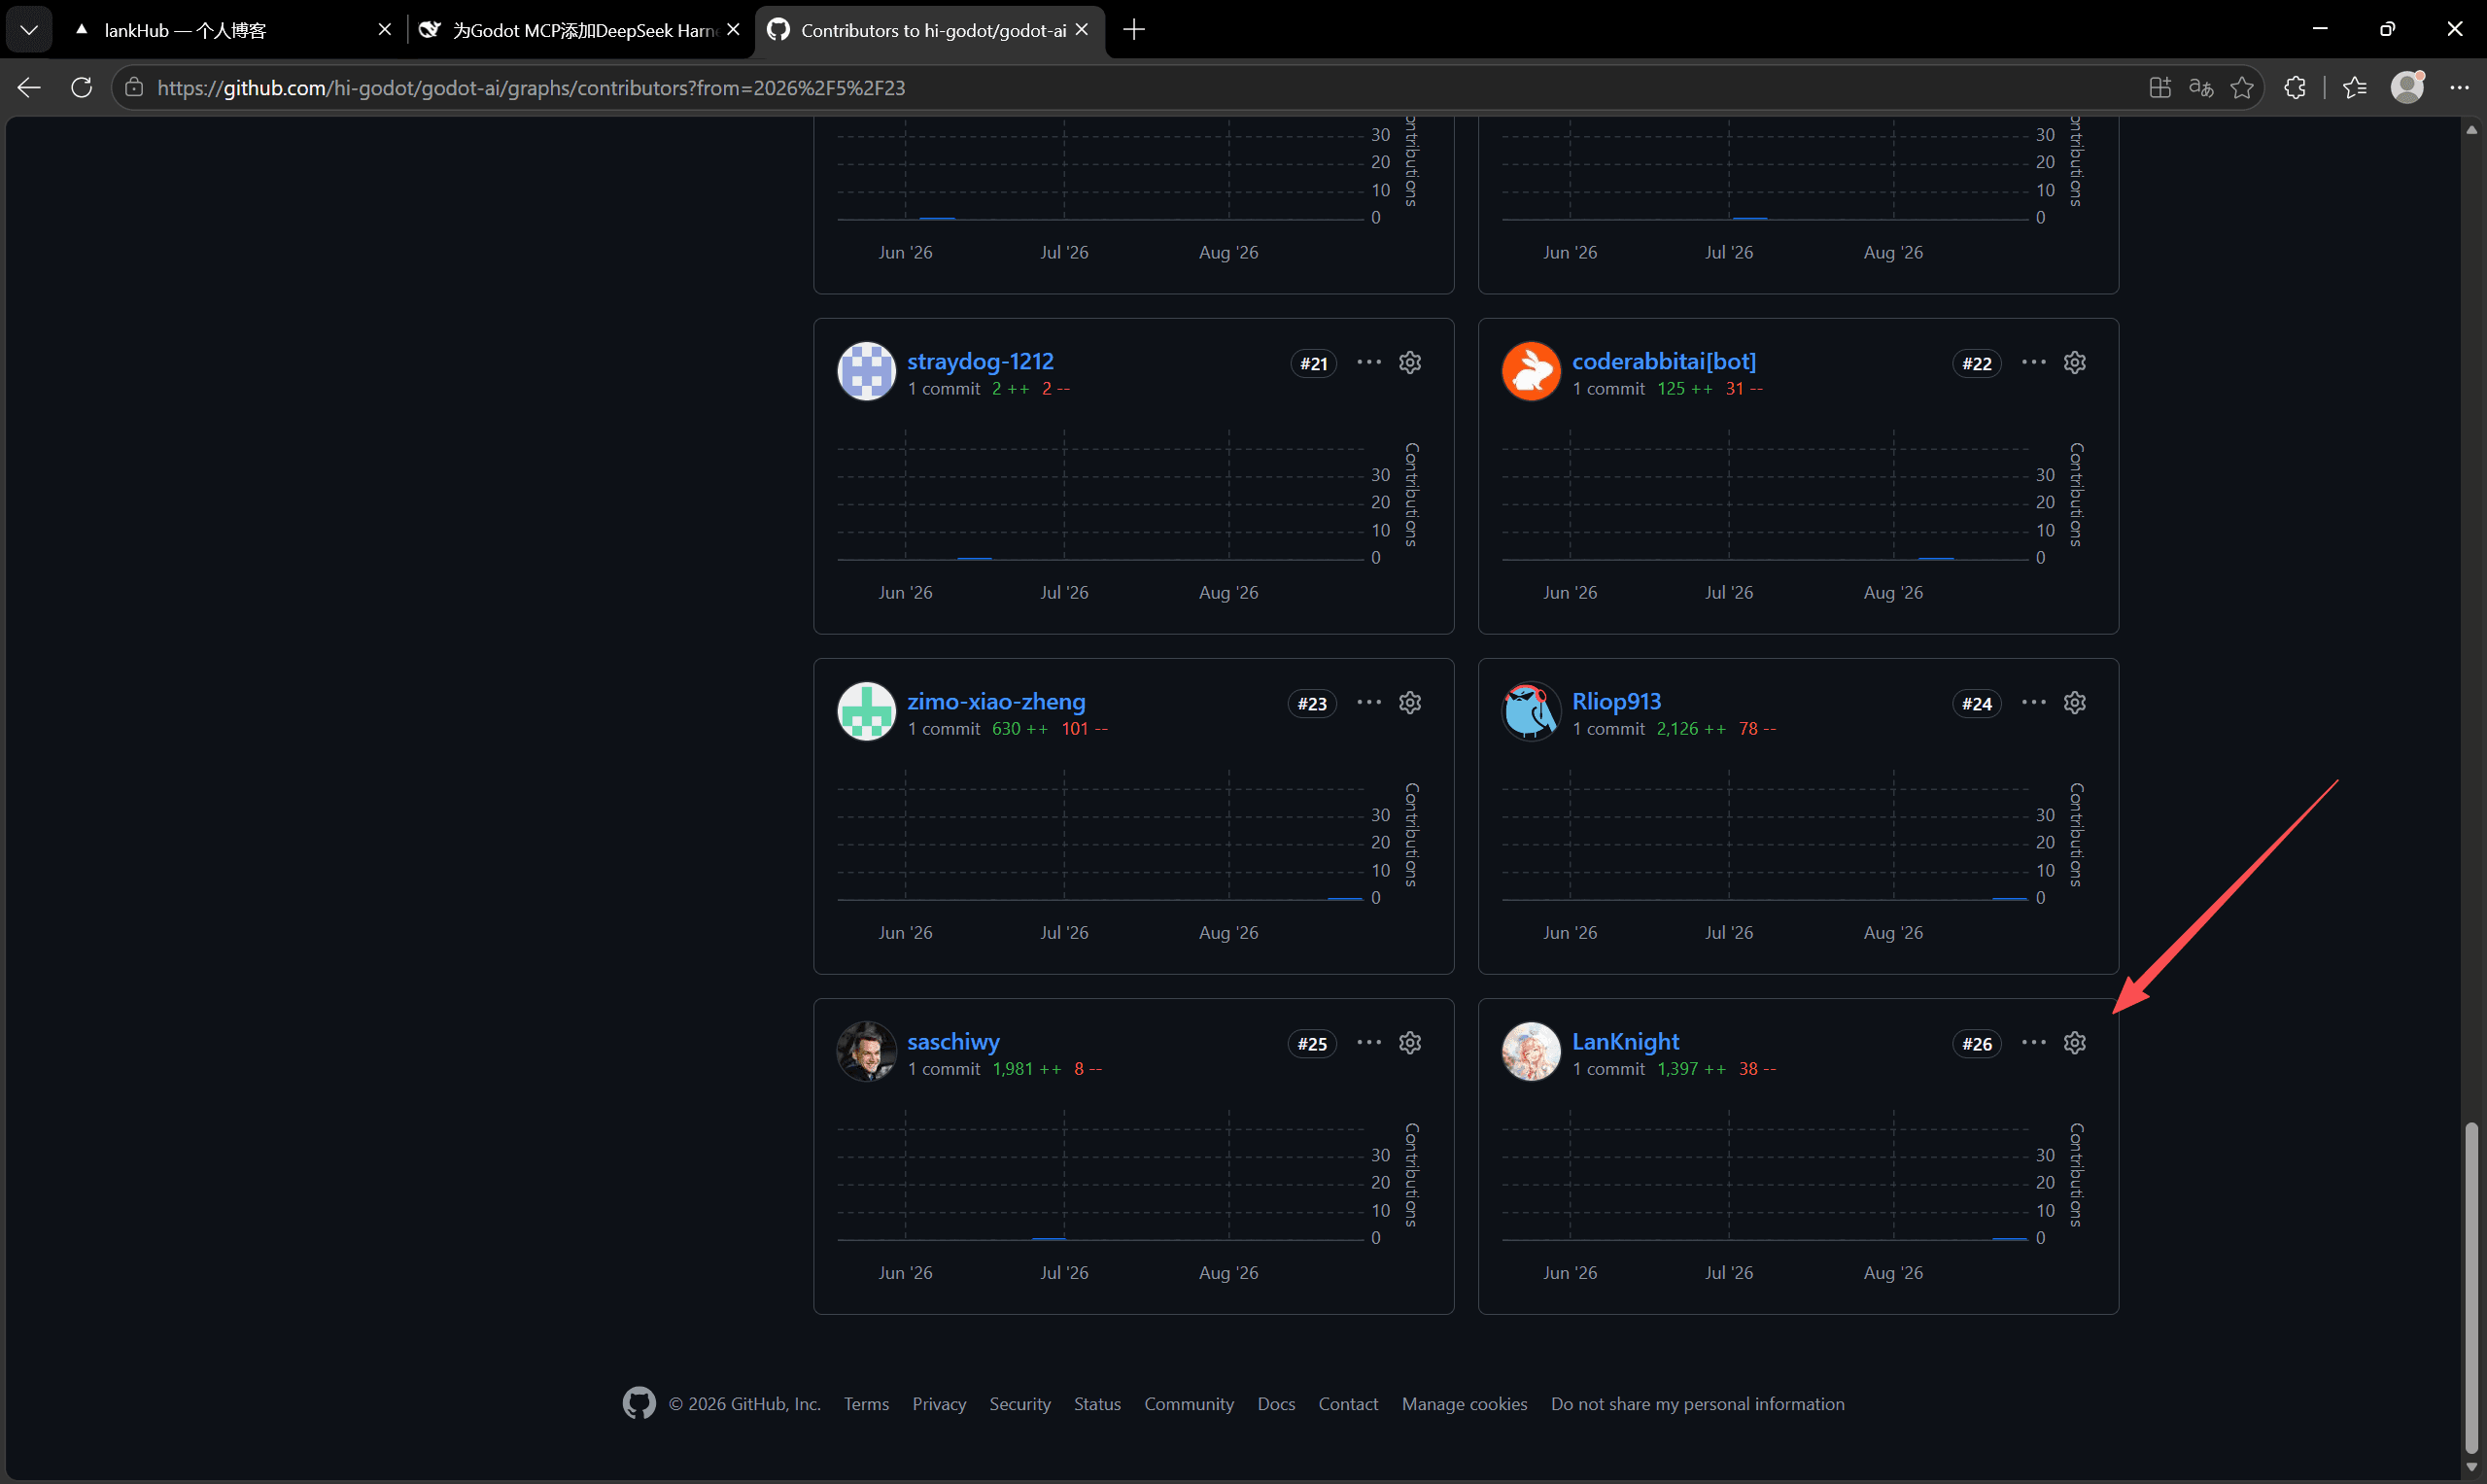Switch to Godot MCP DeepSeek tab
Image resolution: width=2487 pixels, height=1484 pixels.
580,30
